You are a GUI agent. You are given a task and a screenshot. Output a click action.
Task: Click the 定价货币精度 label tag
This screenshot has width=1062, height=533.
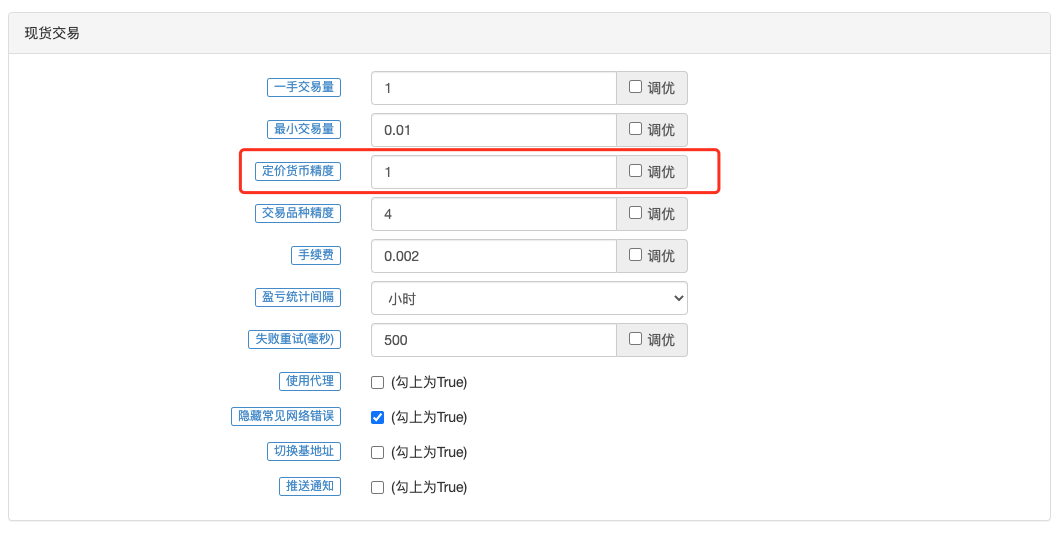click(298, 171)
